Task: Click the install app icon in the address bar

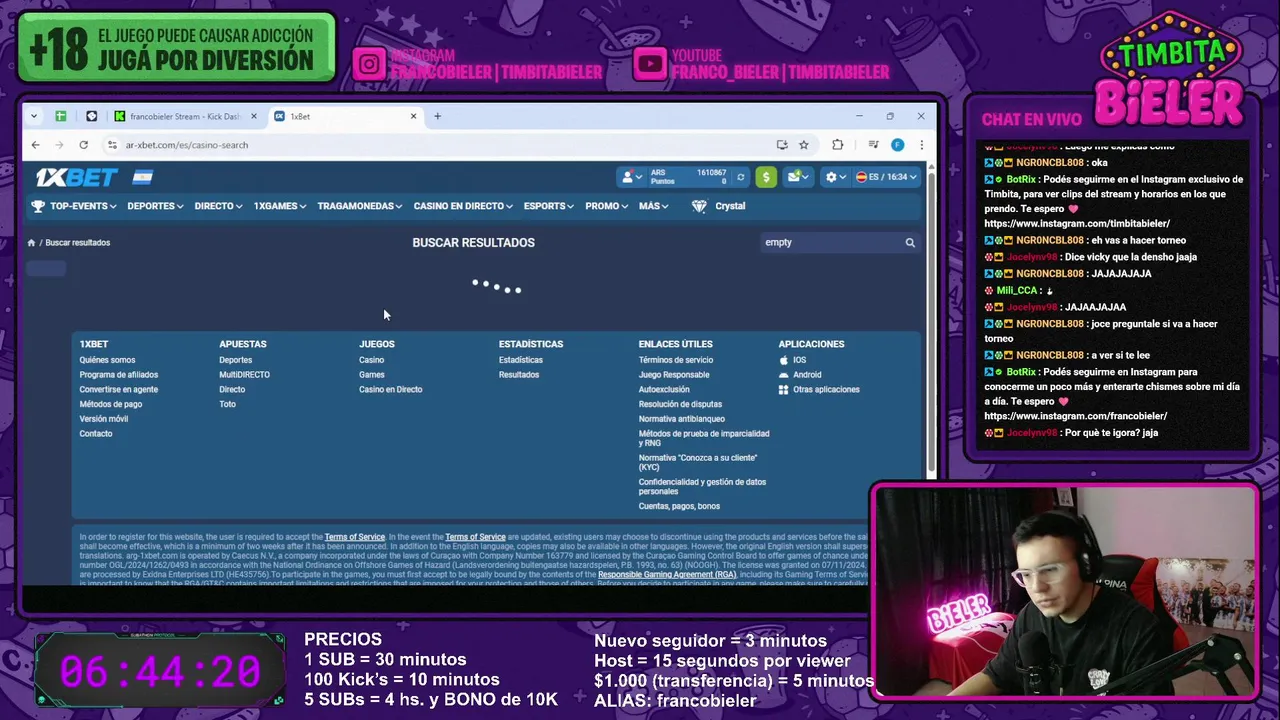Action: [x=782, y=145]
